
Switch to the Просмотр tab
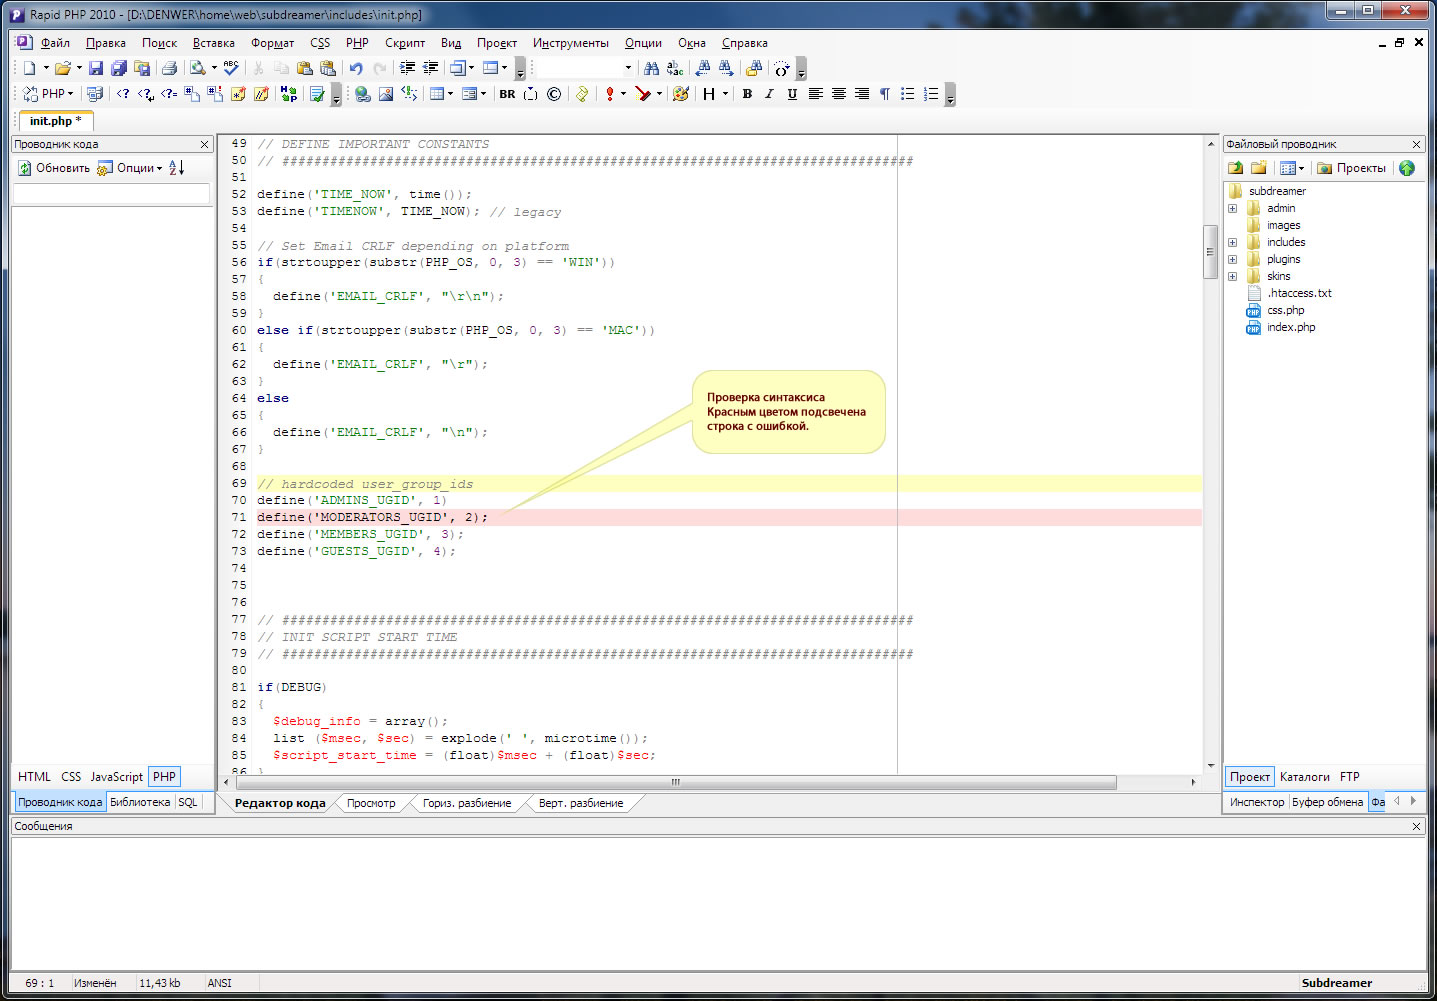(x=371, y=803)
